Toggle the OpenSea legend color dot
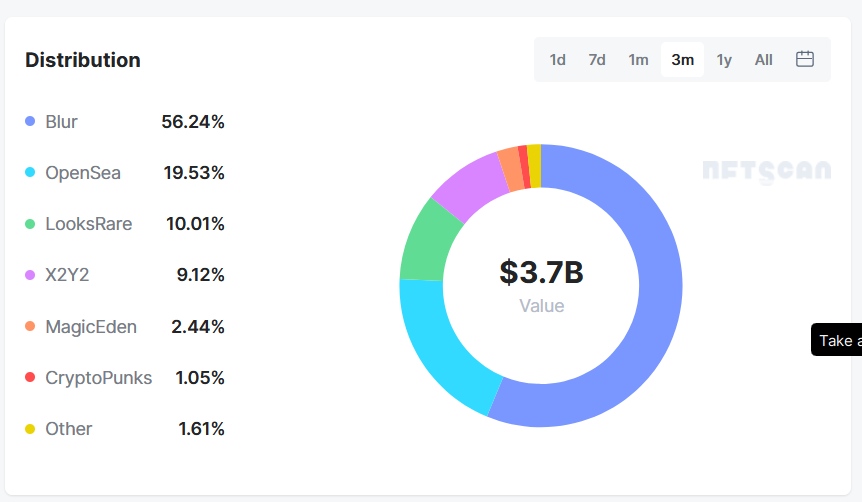This screenshot has height=502, width=862. pyautogui.click(x=30, y=172)
